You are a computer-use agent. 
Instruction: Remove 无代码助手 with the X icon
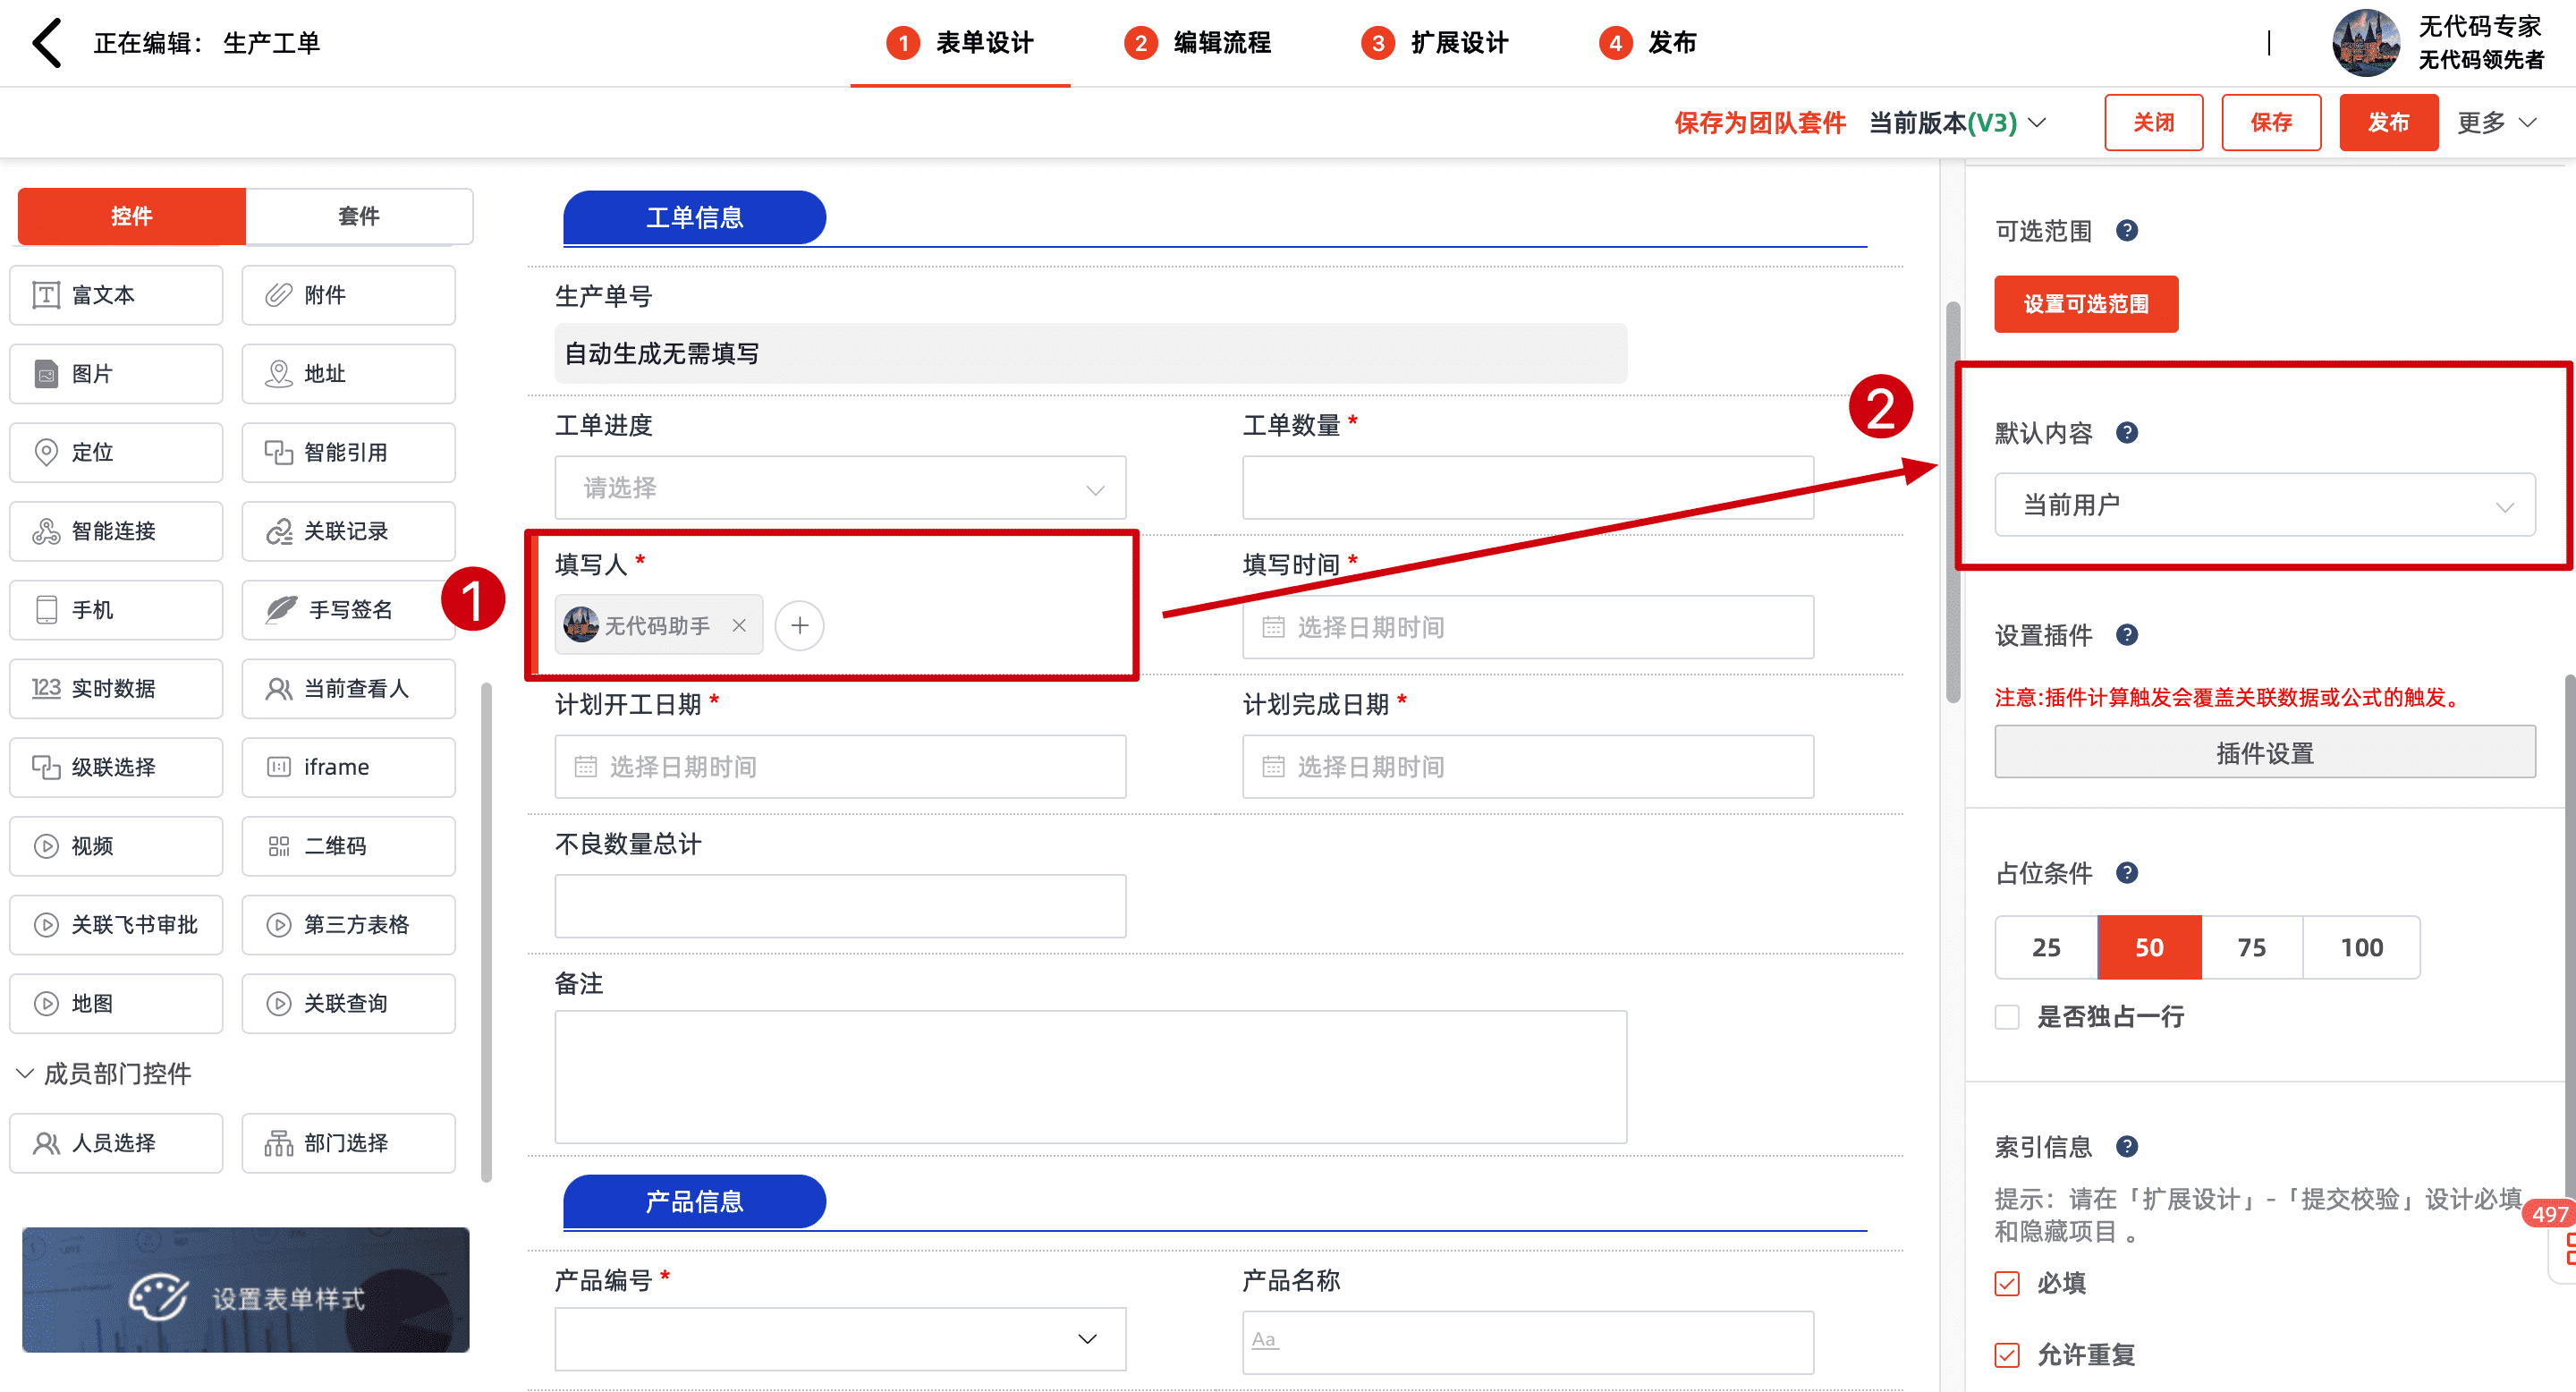(739, 625)
